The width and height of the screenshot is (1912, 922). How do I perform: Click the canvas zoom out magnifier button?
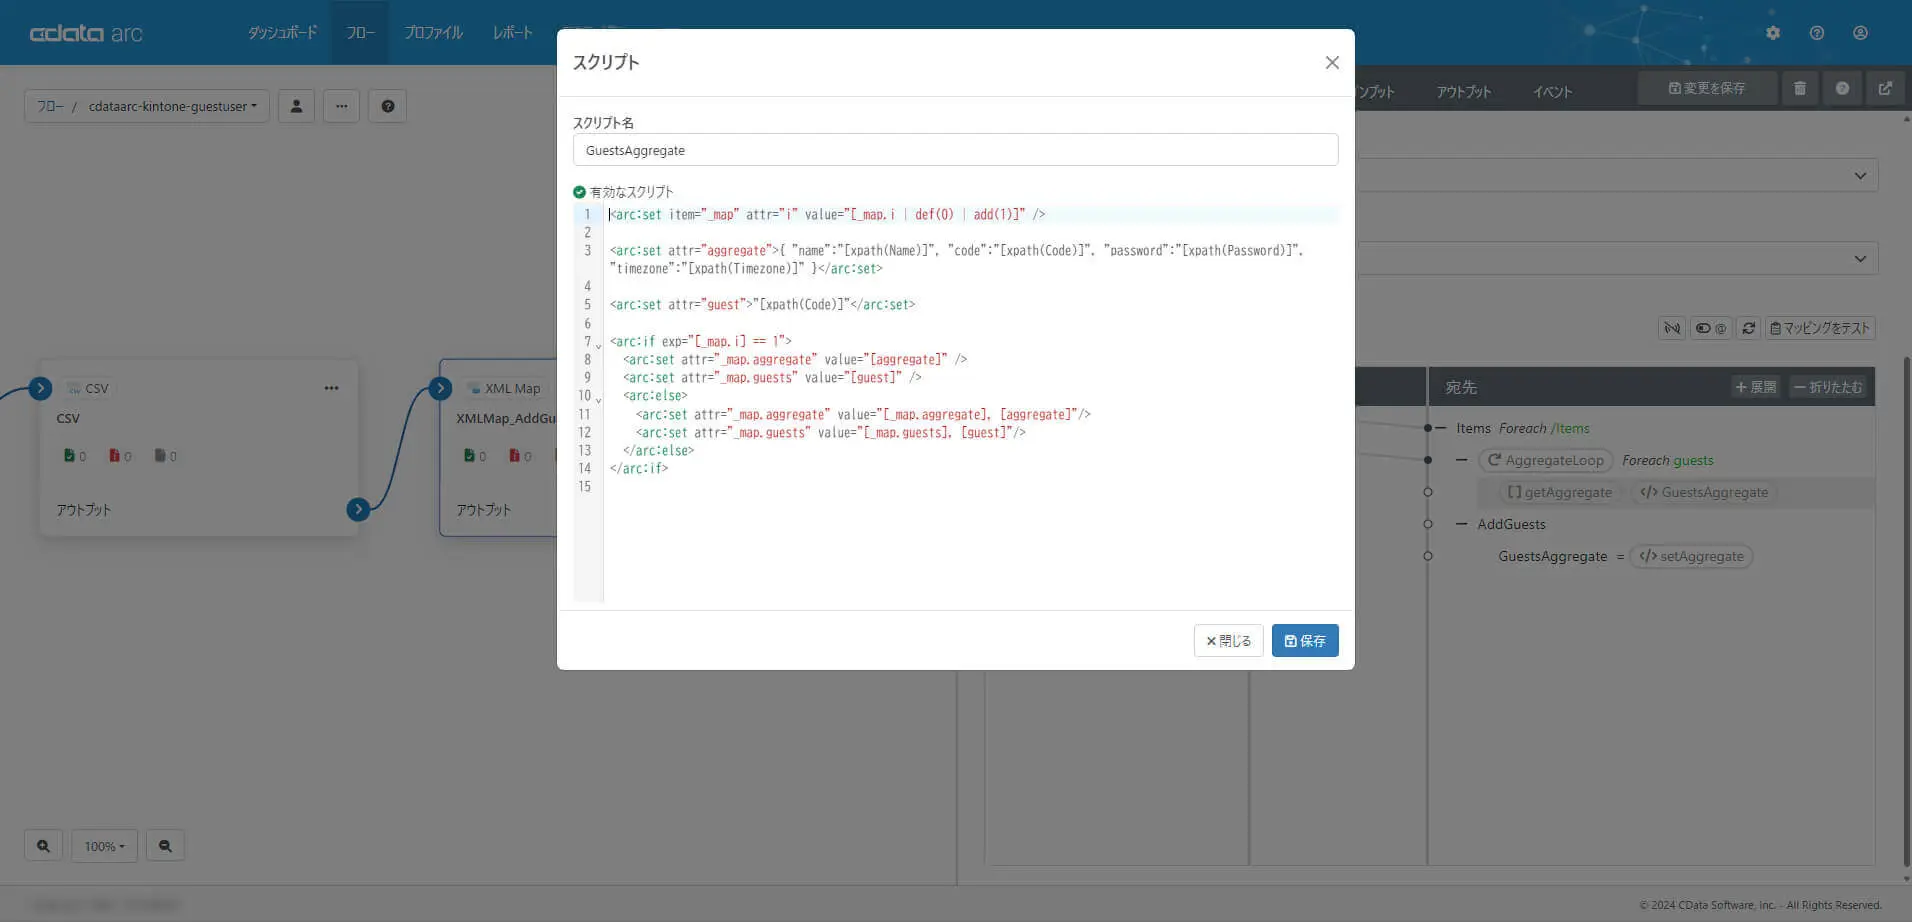click(x=165, y=846)
